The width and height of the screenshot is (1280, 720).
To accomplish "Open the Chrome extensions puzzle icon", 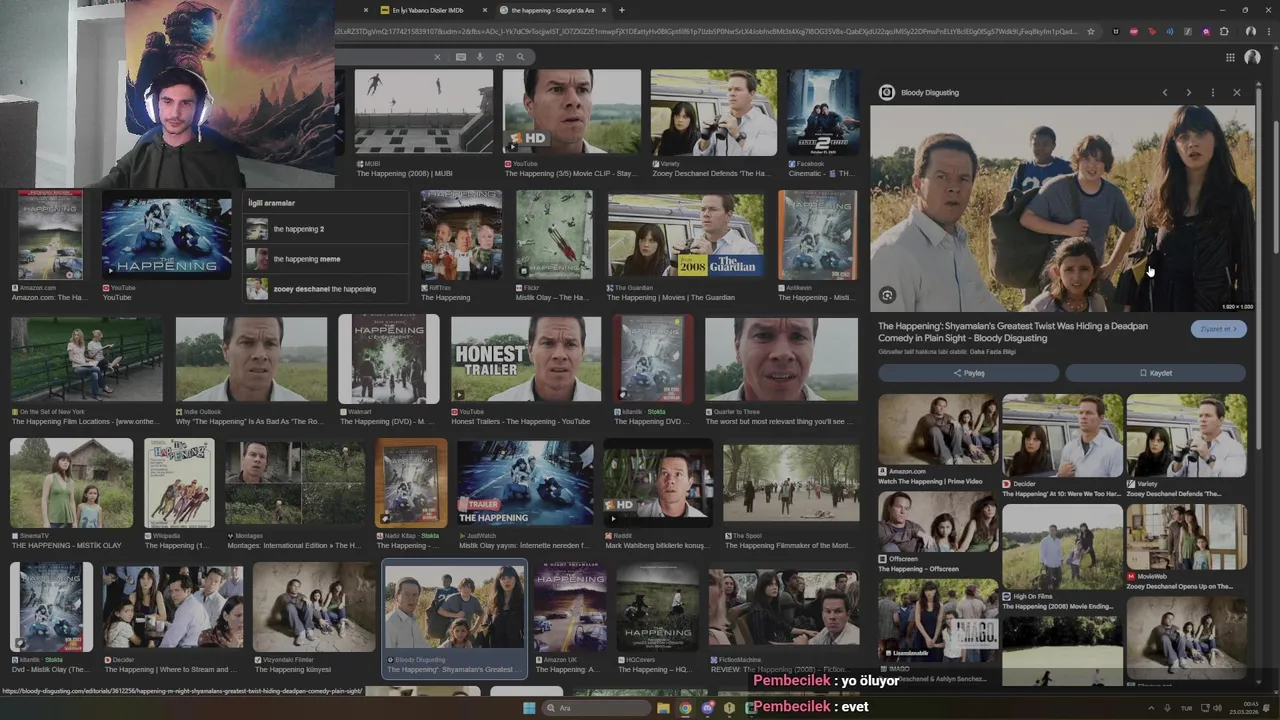I will pyautogui.click(x=1223, y=31).
